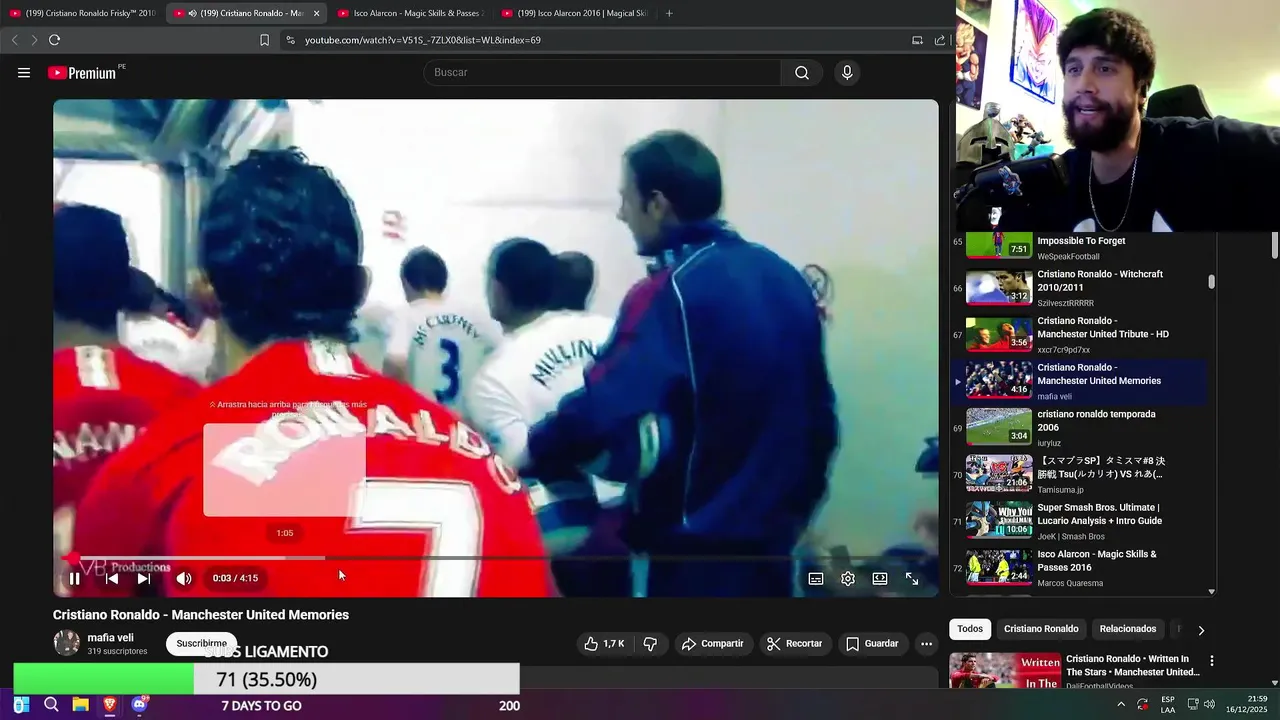Image resolution: width=1280 pixels, height=720 pixels.
Task: Open the ESP LAA keyboard language switcher
Action: (1168, 705)
